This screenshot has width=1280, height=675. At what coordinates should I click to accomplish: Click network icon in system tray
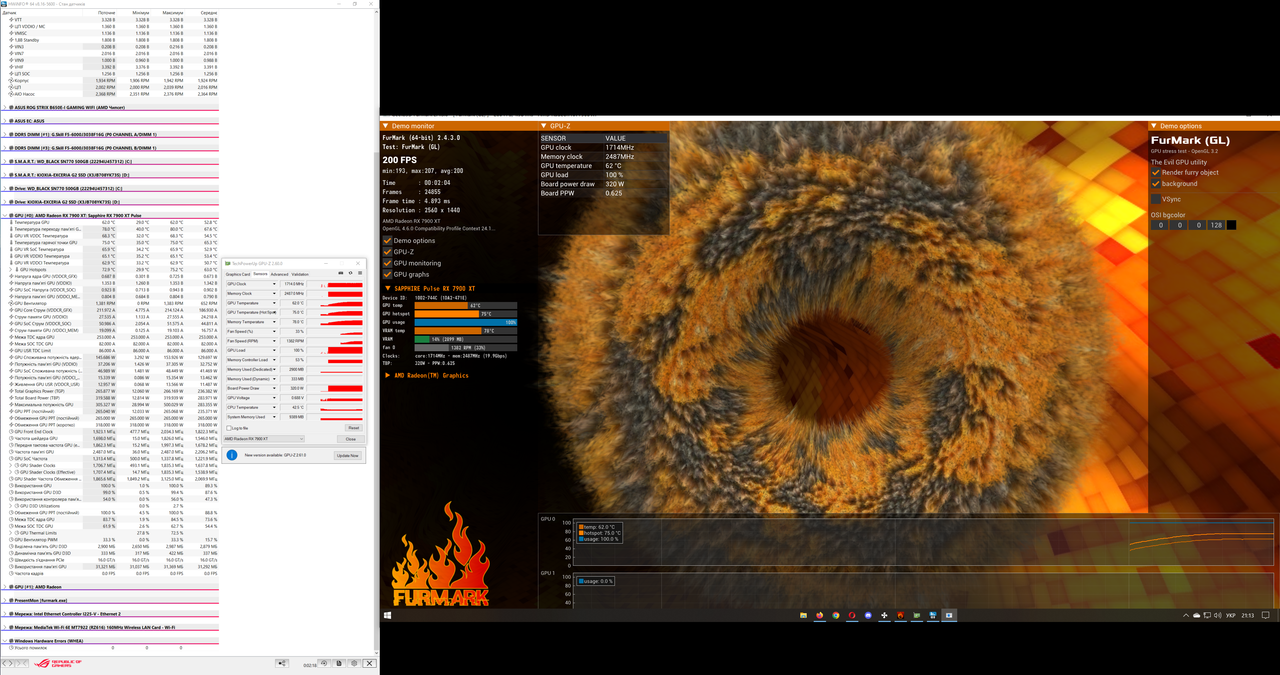[x=1207, y=615]
